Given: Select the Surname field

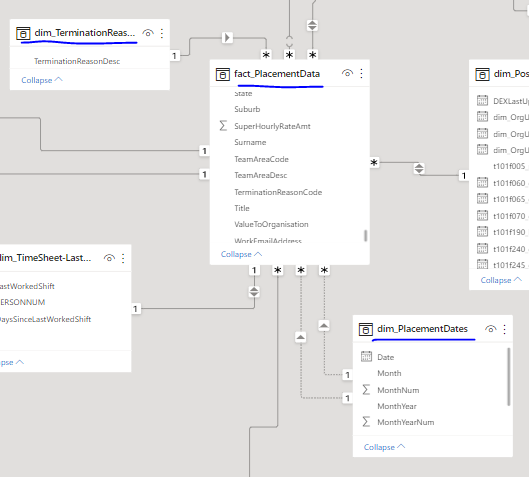Looking at the screenshot, I should 250,142.
